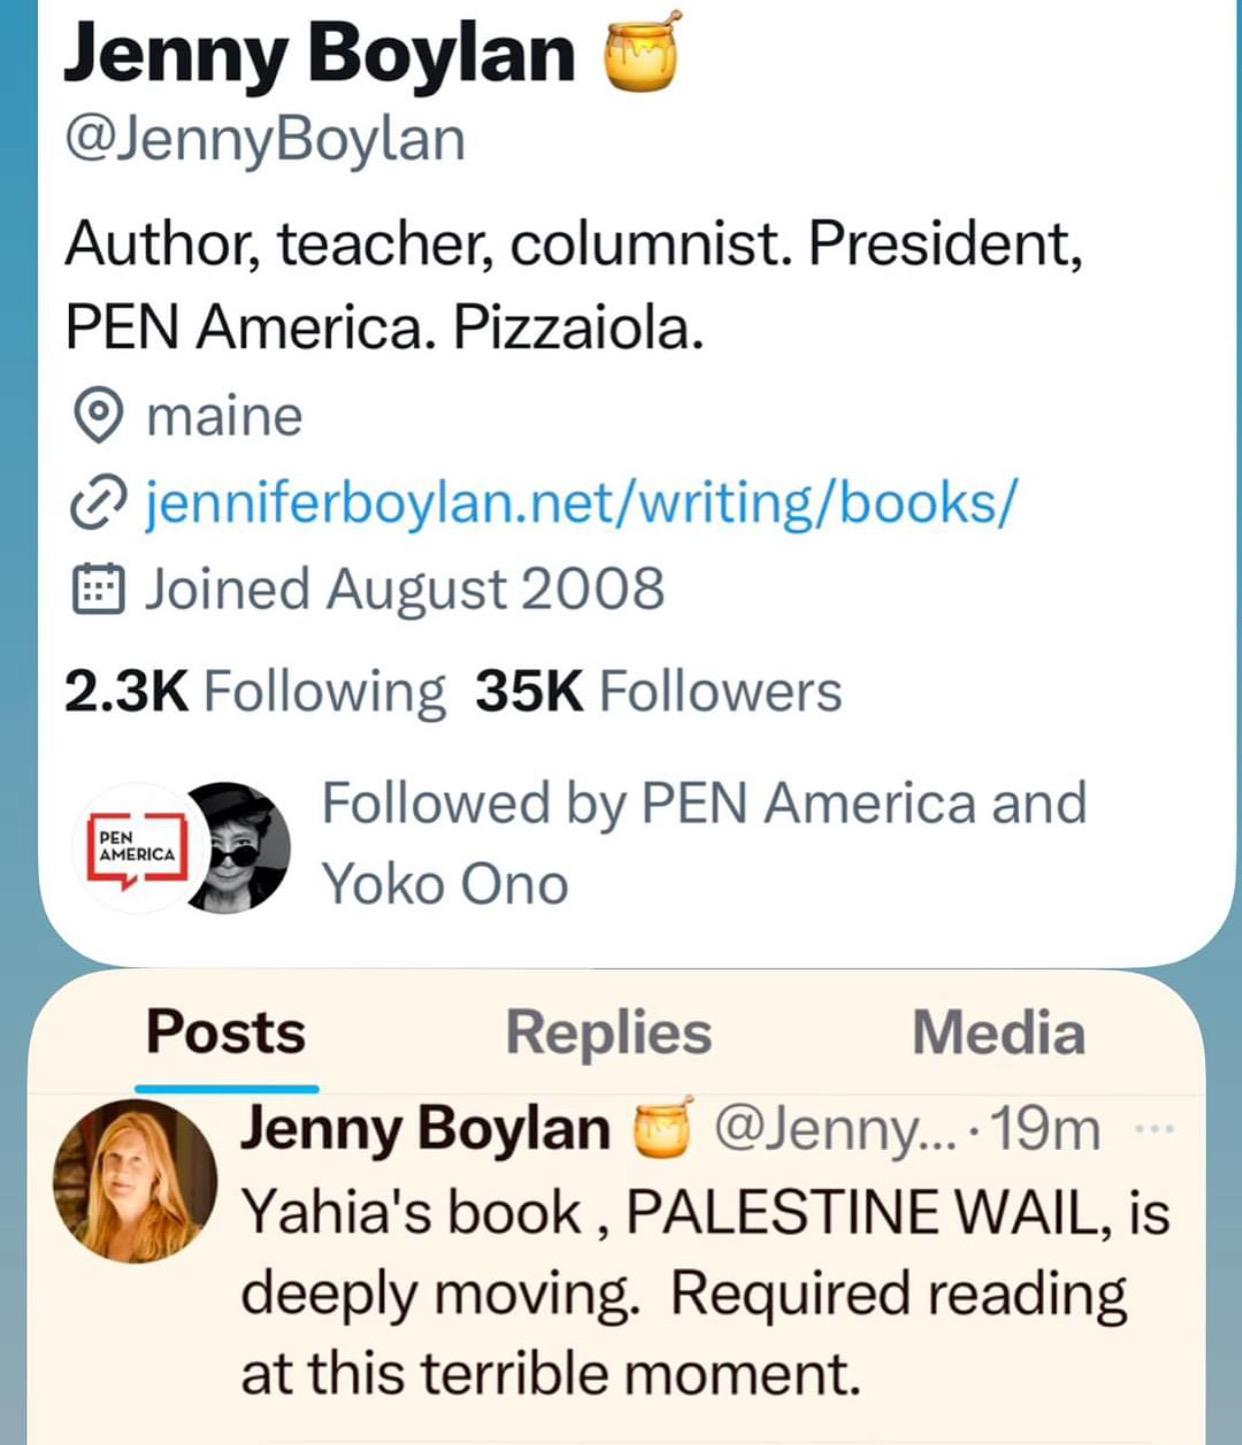Image resolution: width=1242 pixels, height=1445 pixels.
Task: Select the Posts tab
Action: coord(226,1032)
